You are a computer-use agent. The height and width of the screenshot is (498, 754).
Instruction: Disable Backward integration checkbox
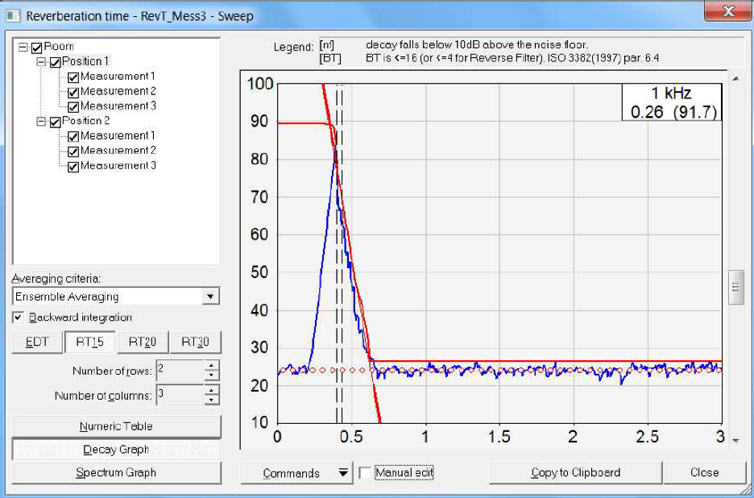tap(19, 318)
